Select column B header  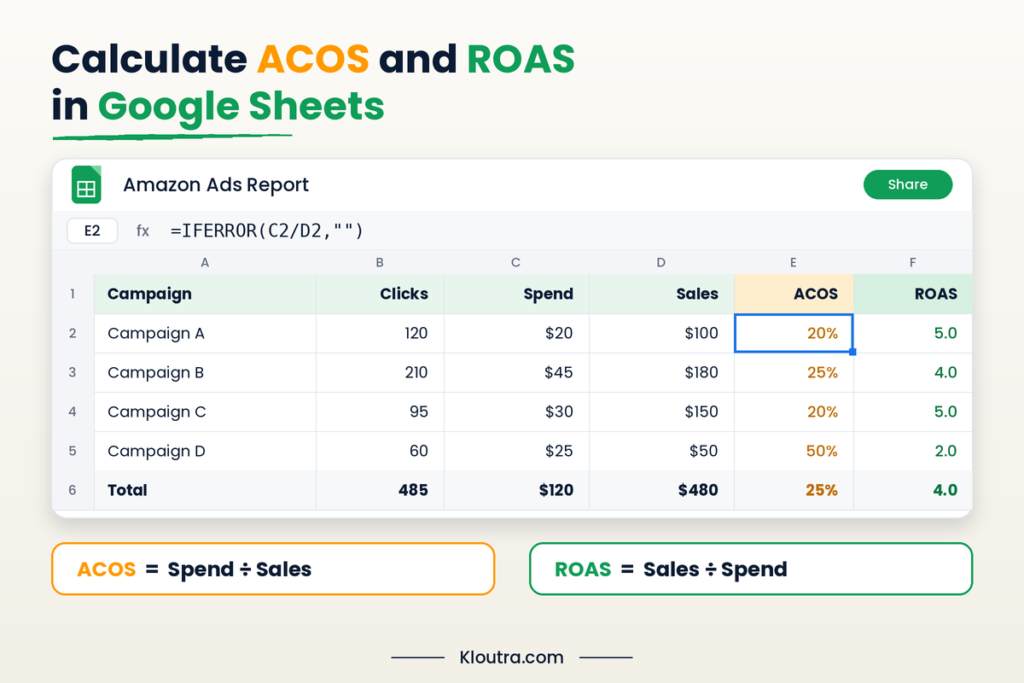(380, 262)
